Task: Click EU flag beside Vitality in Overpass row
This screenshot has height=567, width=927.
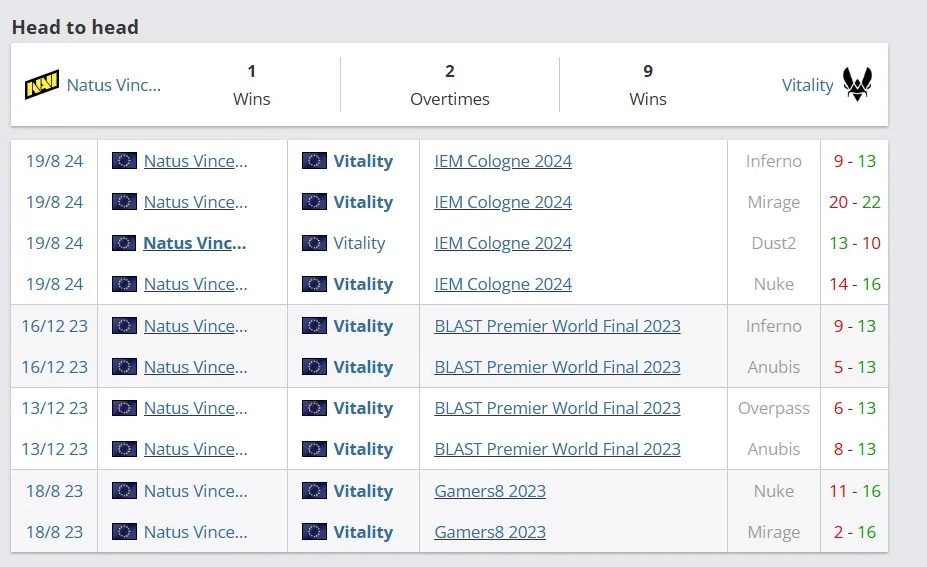Action: pos(314,408)
